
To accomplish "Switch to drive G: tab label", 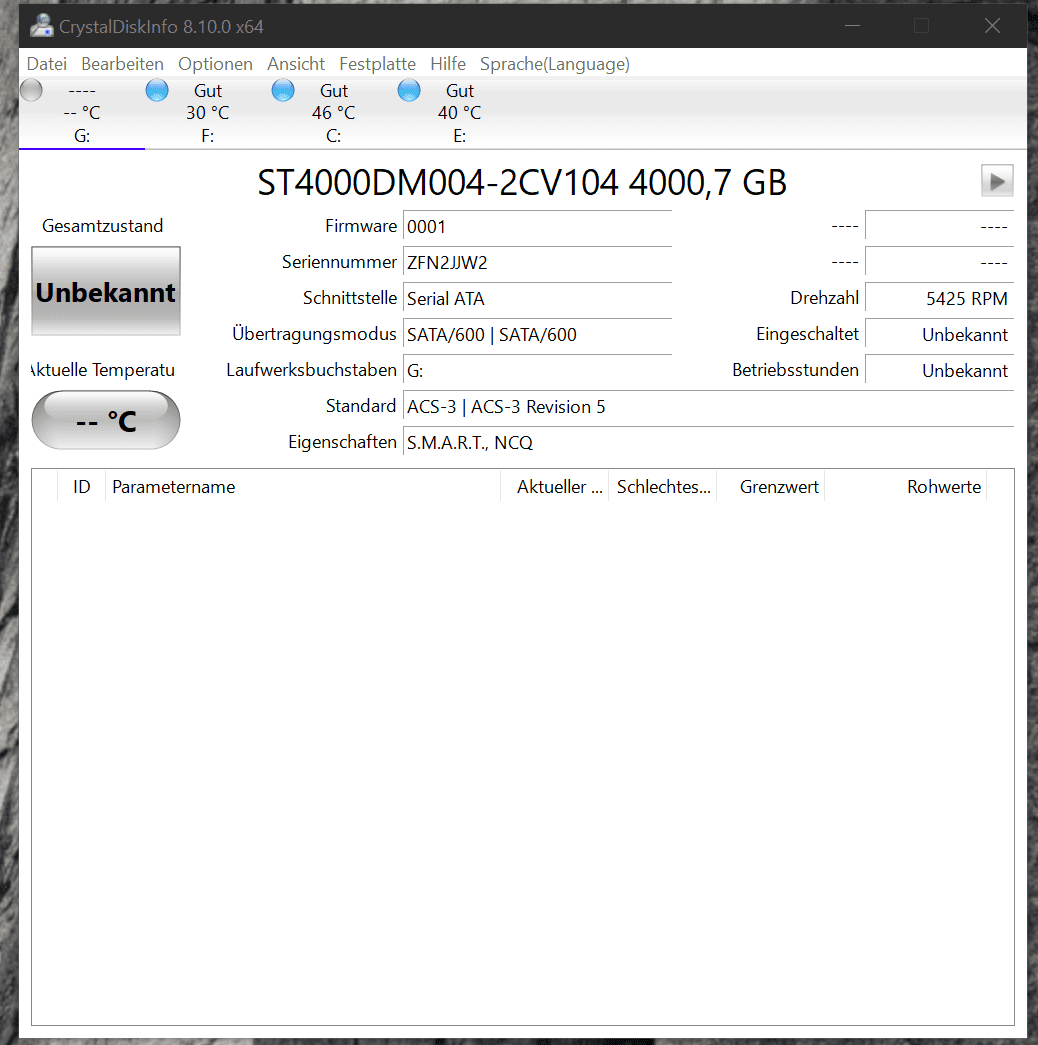I will tap(82, 136).
